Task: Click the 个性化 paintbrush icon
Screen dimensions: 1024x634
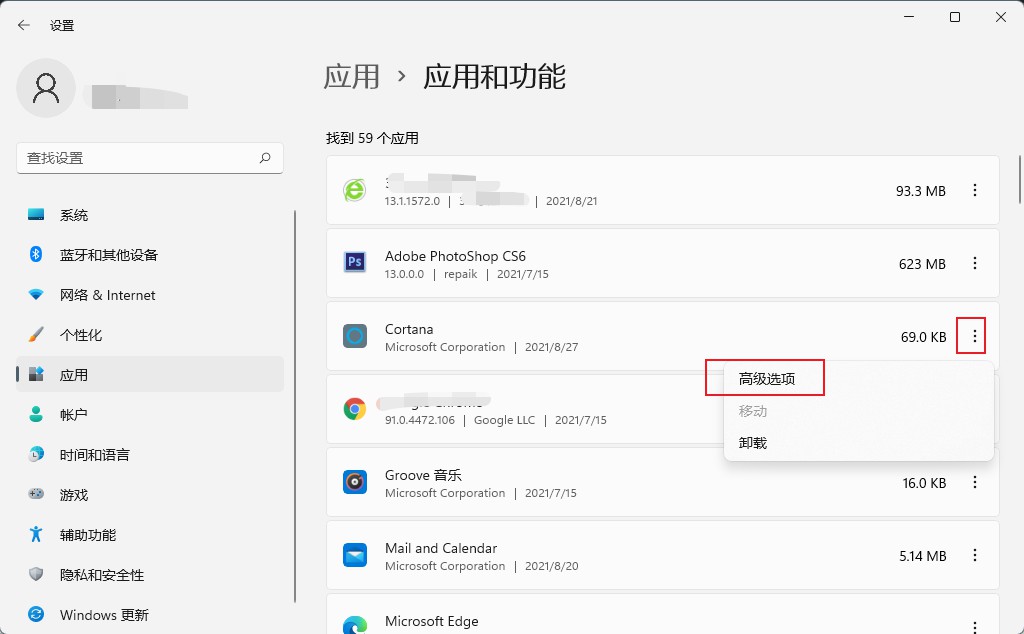Action: point(36,334)
